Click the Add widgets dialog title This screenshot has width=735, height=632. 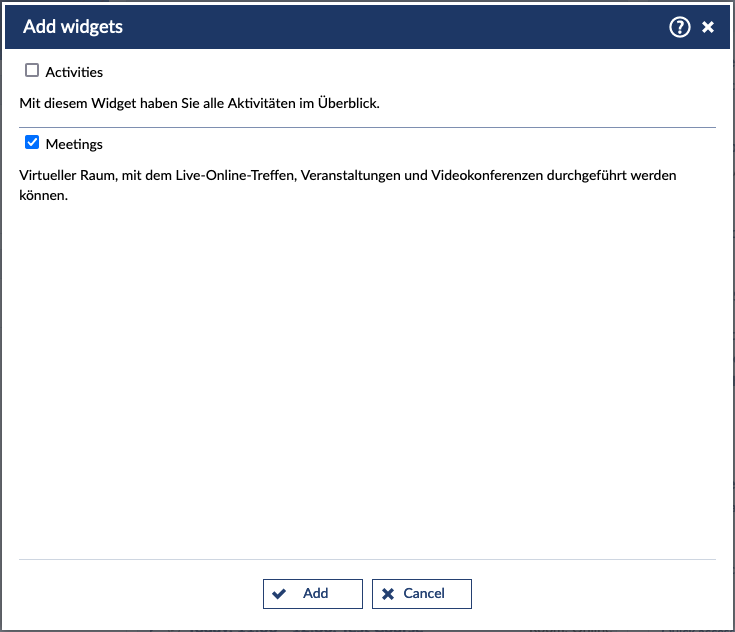pyautogui.click(x=73, y=27)
